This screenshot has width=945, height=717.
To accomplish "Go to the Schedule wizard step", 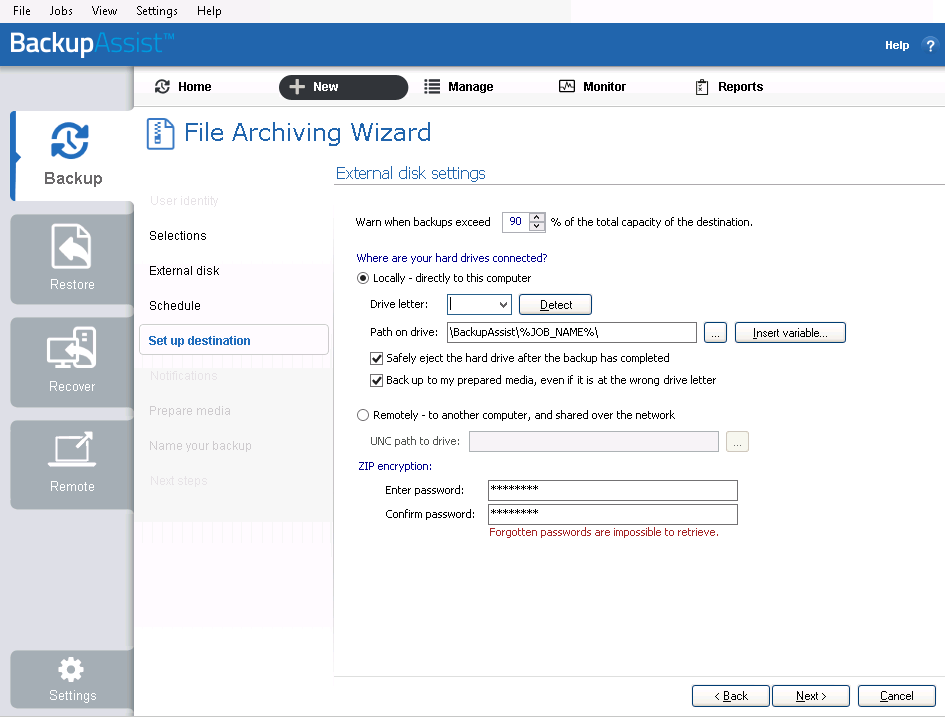I will point(175,305).
